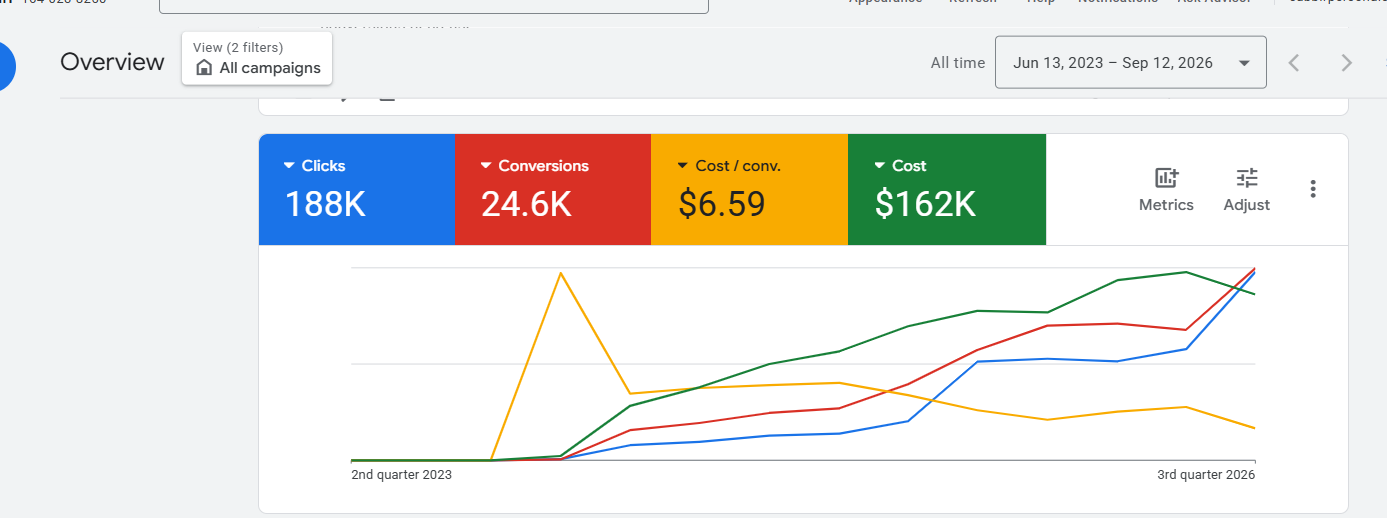Image resolution: width=1387 pixels, height=518 pixels.
Task: Click the All time label
Action: coord(958,63)
